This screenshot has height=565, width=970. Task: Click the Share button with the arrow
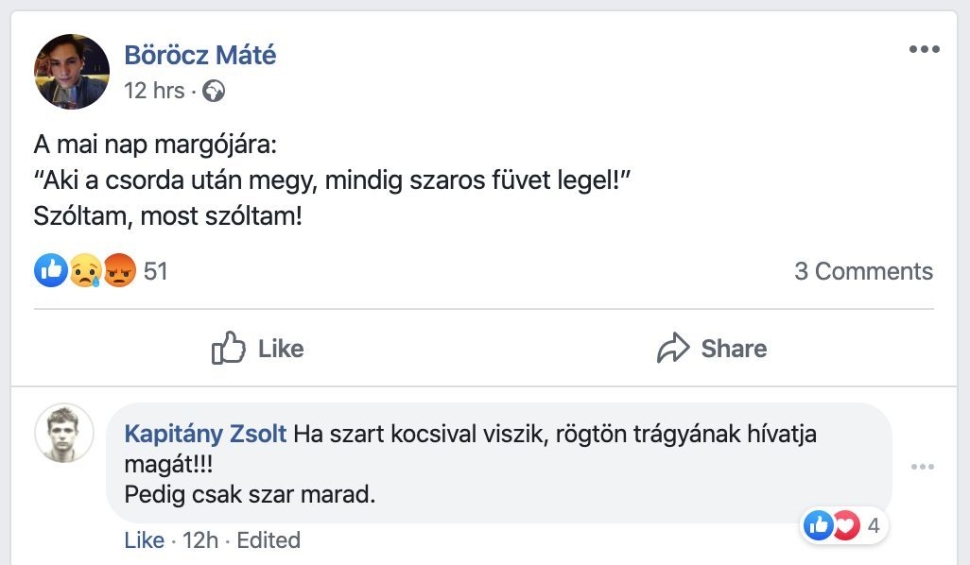coord(712,348)
